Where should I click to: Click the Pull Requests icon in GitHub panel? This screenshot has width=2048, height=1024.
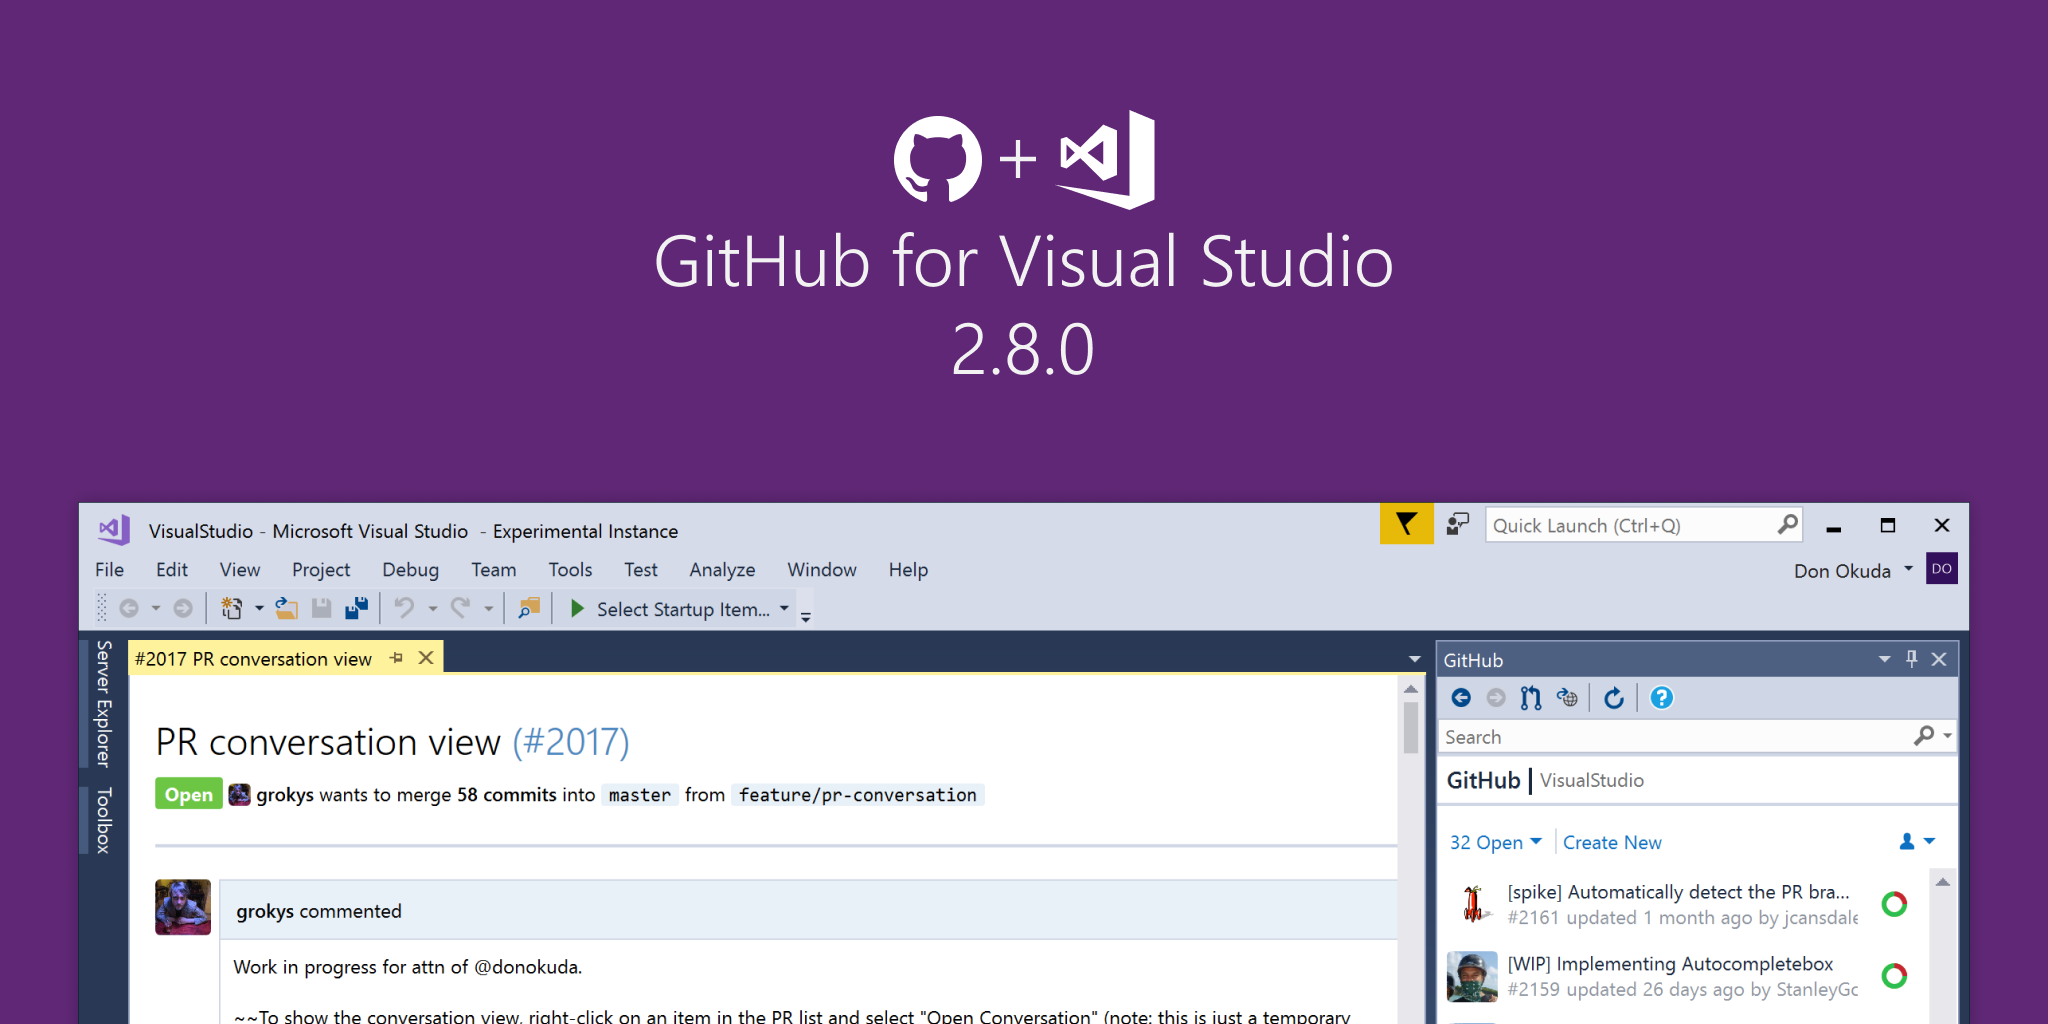pyautogui.click(x=1530, y=698)
